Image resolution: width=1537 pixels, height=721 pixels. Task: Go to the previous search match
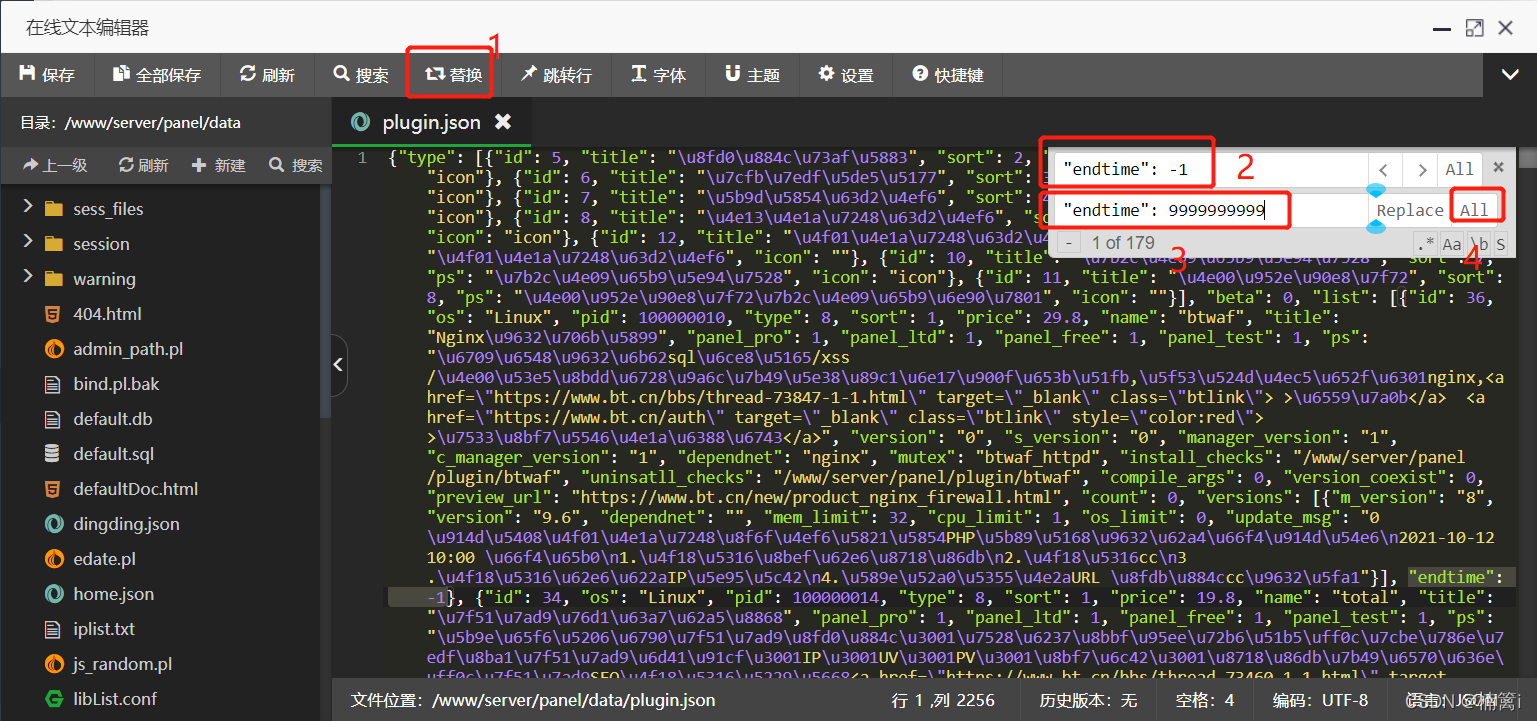1385,169
